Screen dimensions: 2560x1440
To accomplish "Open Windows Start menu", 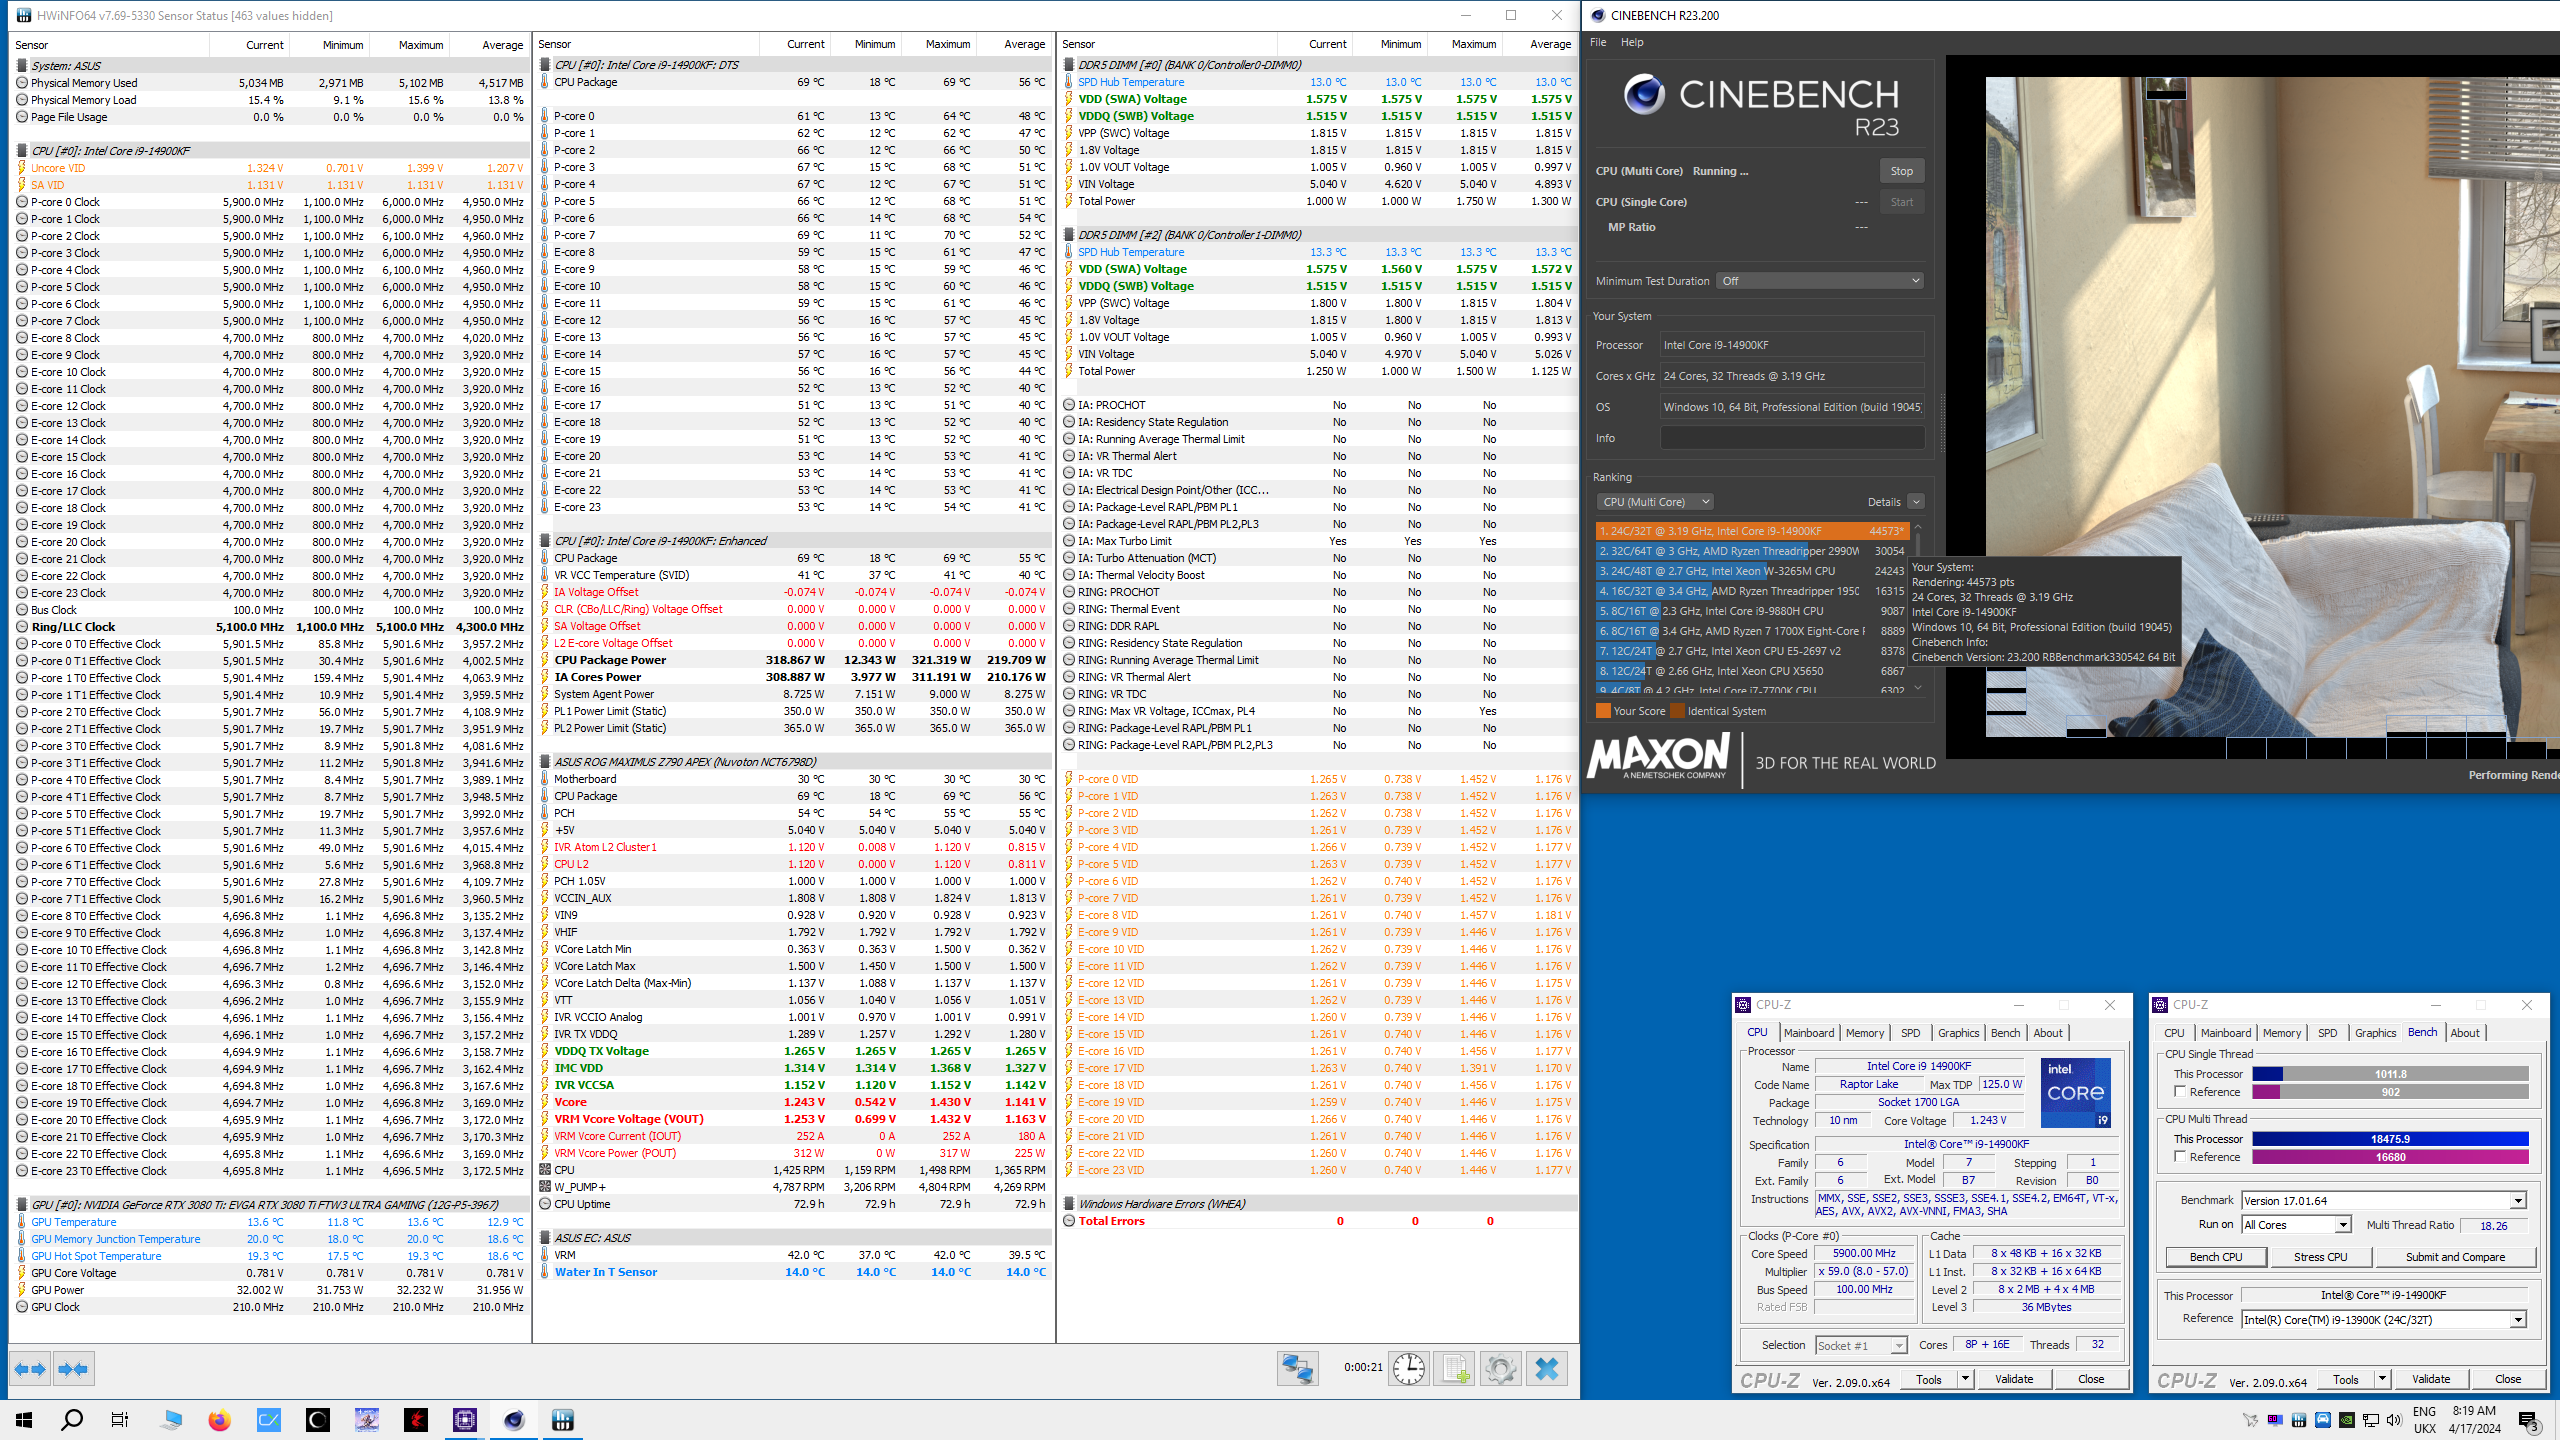I will [x=24, y=1420].
